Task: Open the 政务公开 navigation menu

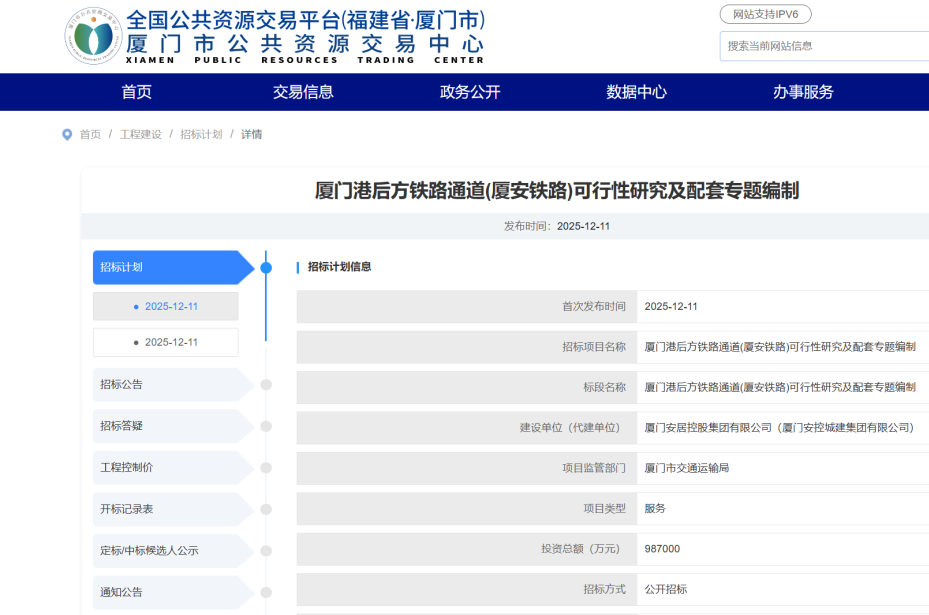Action: pyautogui.click(x=470, y=92)
